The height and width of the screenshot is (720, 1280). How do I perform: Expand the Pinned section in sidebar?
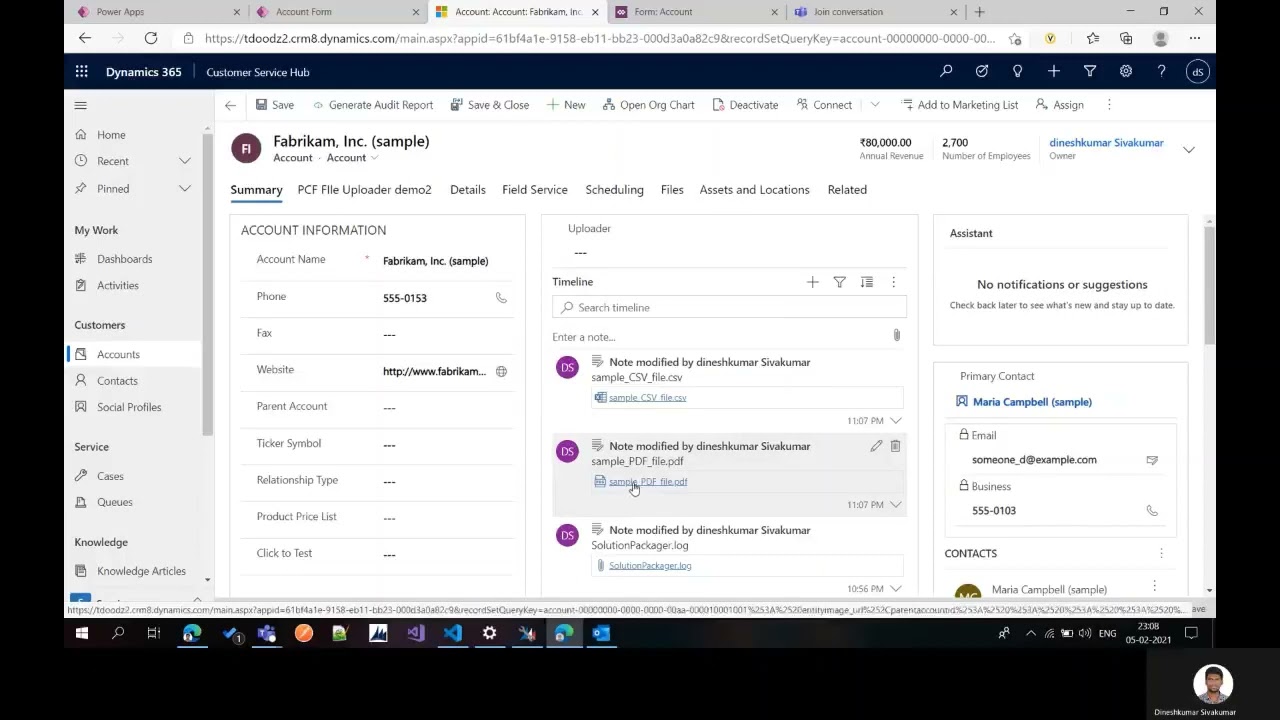185,188
